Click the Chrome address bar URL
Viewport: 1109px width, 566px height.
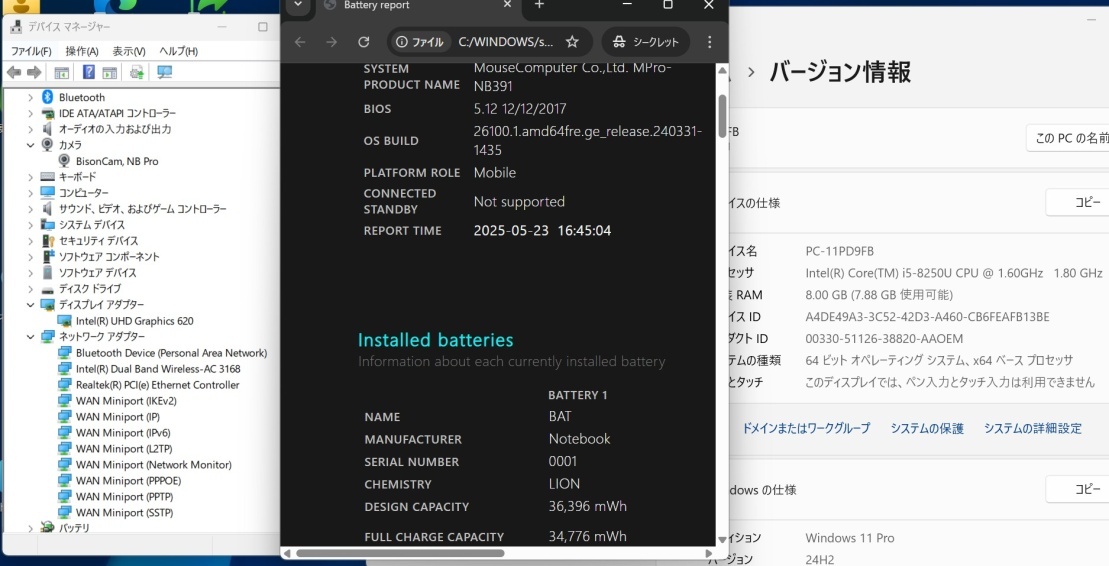pyautogui.click(x=506, y=42)
